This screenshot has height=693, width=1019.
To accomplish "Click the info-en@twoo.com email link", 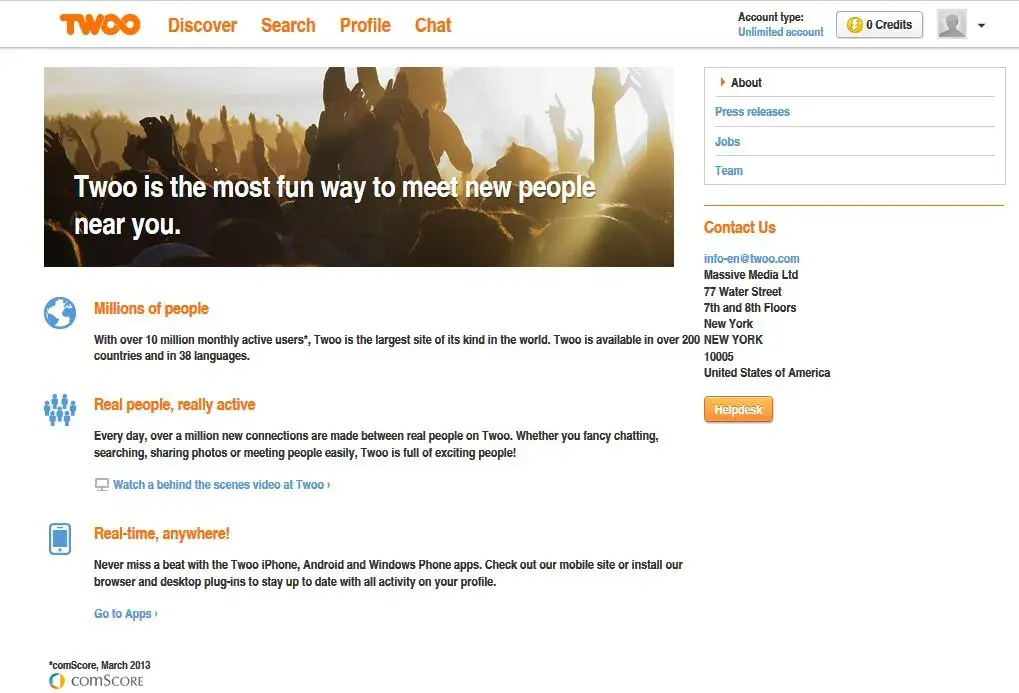I will pos(751,259).
